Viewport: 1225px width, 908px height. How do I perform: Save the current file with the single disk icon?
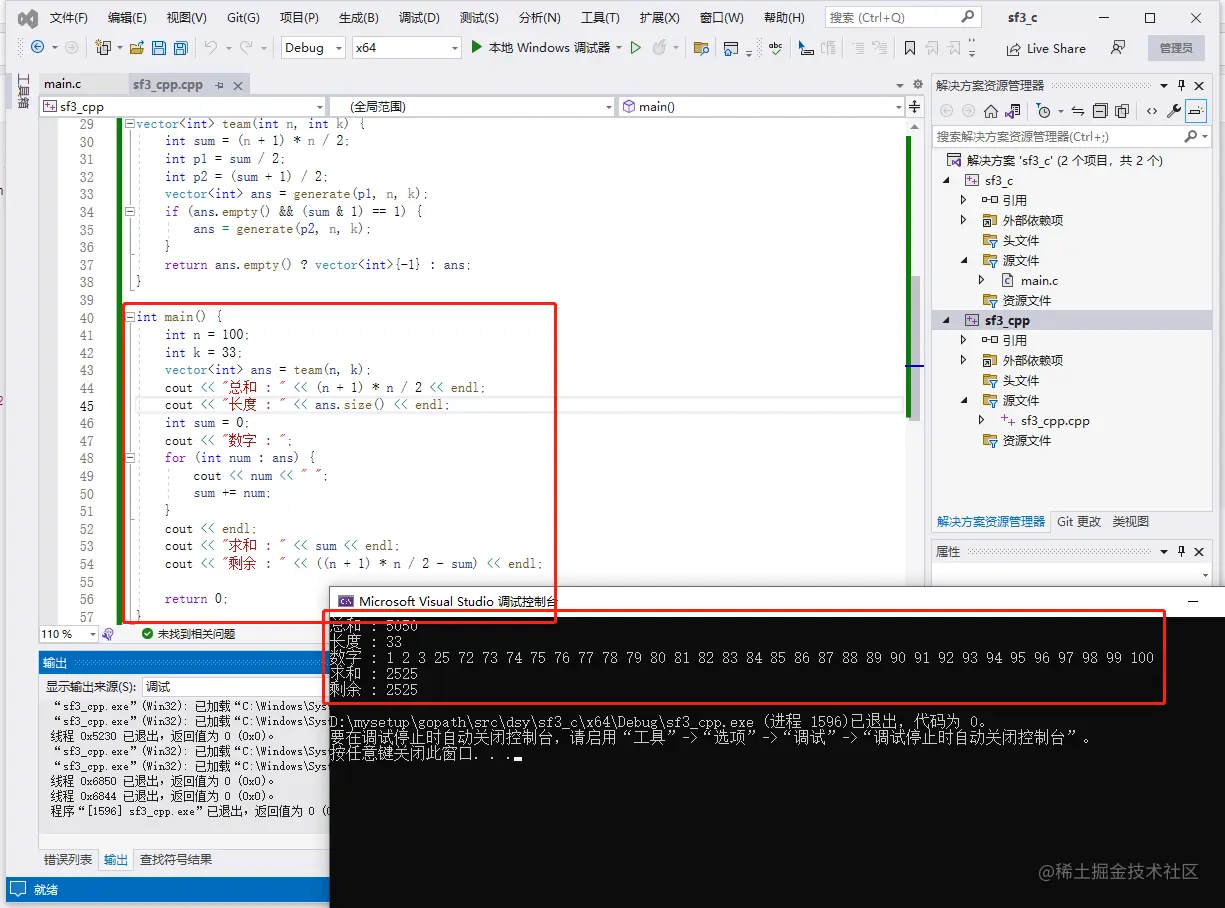160,47
